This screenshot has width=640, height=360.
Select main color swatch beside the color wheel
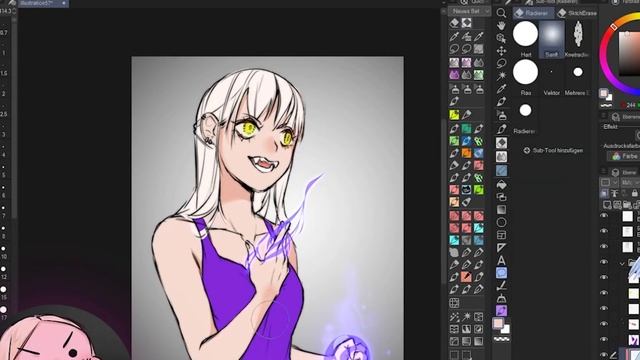point(603,93)
